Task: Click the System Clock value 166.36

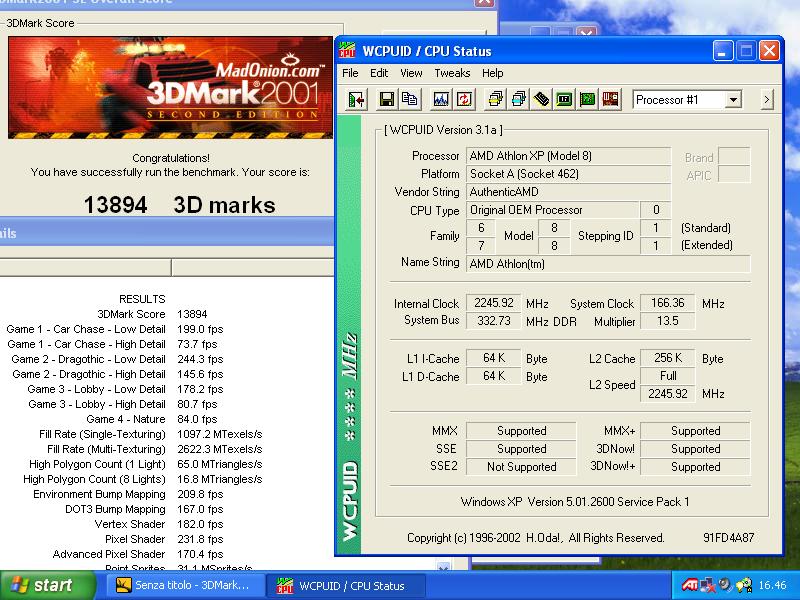Action: tap(667, 303)
